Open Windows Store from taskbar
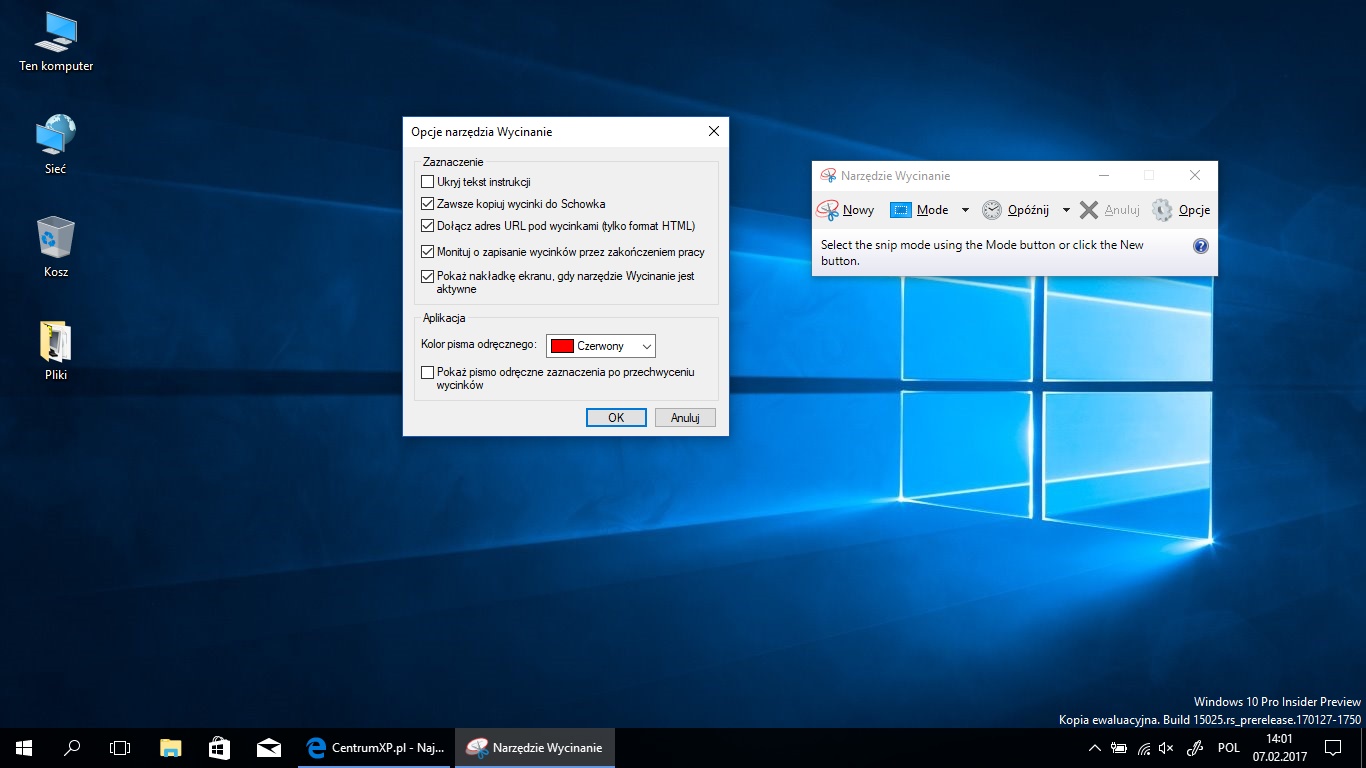Image resolution: width=1366 pixels, height=768 pixels. click(x=219, y=747)
